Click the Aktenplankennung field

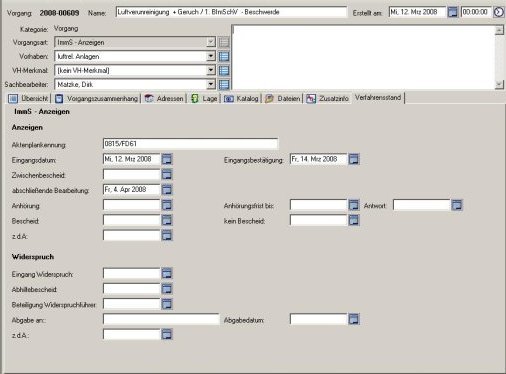(190, 144)
